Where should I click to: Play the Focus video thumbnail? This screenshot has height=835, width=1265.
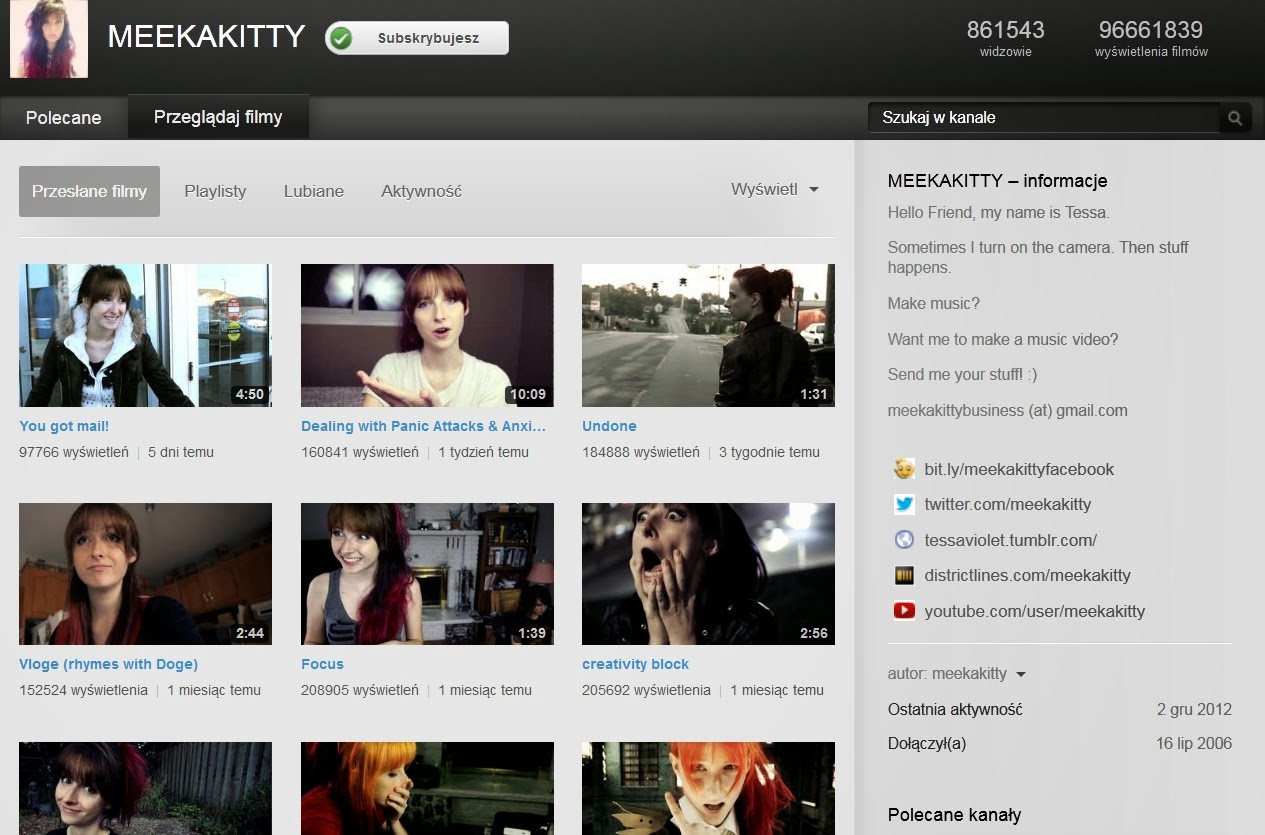427,574
